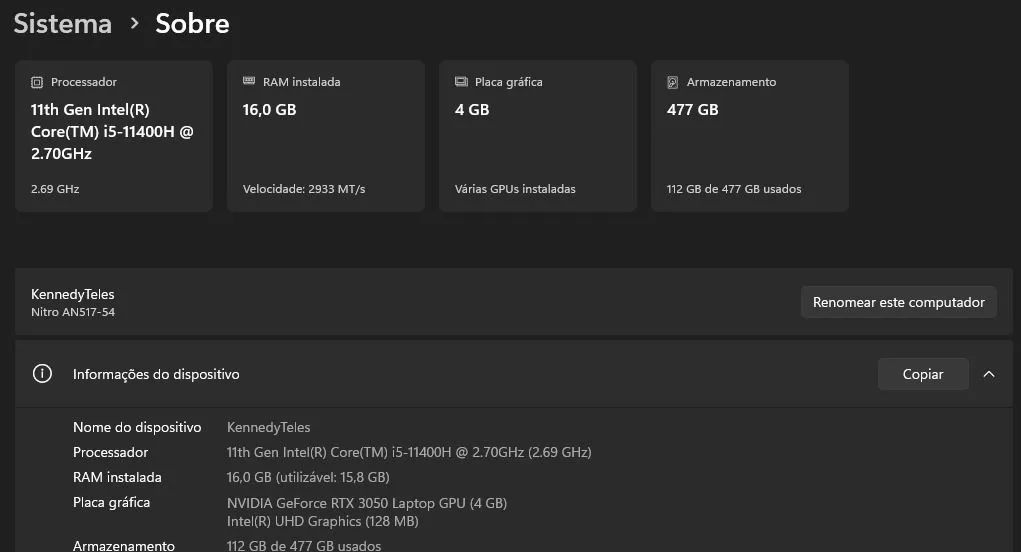Viewport: 1021px width, 552px height.
Task: Click the Armazenamento drive icon
Action: click(x=673, y=82)
